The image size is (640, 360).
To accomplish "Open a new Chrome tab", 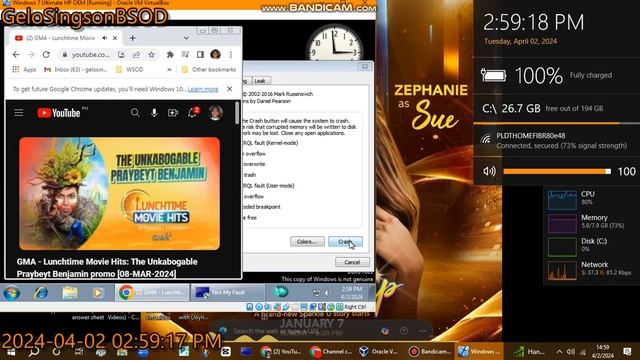I will point(132,38).
